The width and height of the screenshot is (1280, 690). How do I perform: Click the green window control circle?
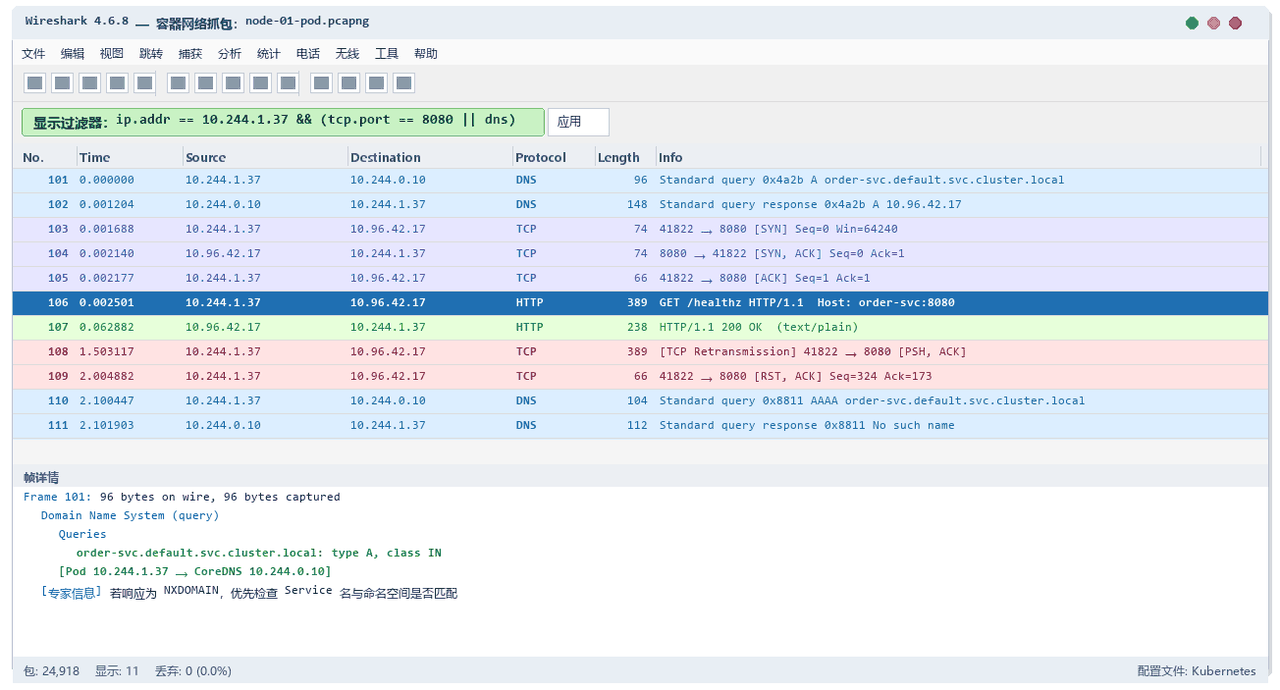pos(1192,23)
